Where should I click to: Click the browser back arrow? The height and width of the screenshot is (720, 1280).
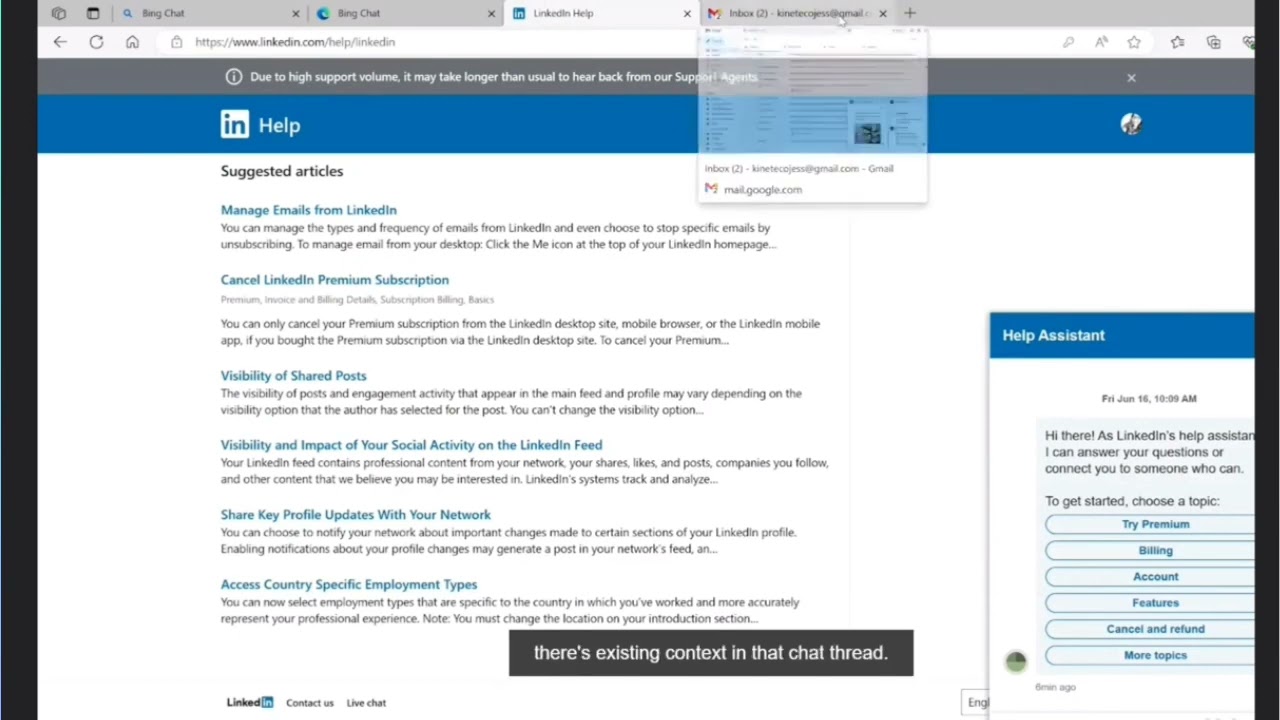[x=60, y=42]
